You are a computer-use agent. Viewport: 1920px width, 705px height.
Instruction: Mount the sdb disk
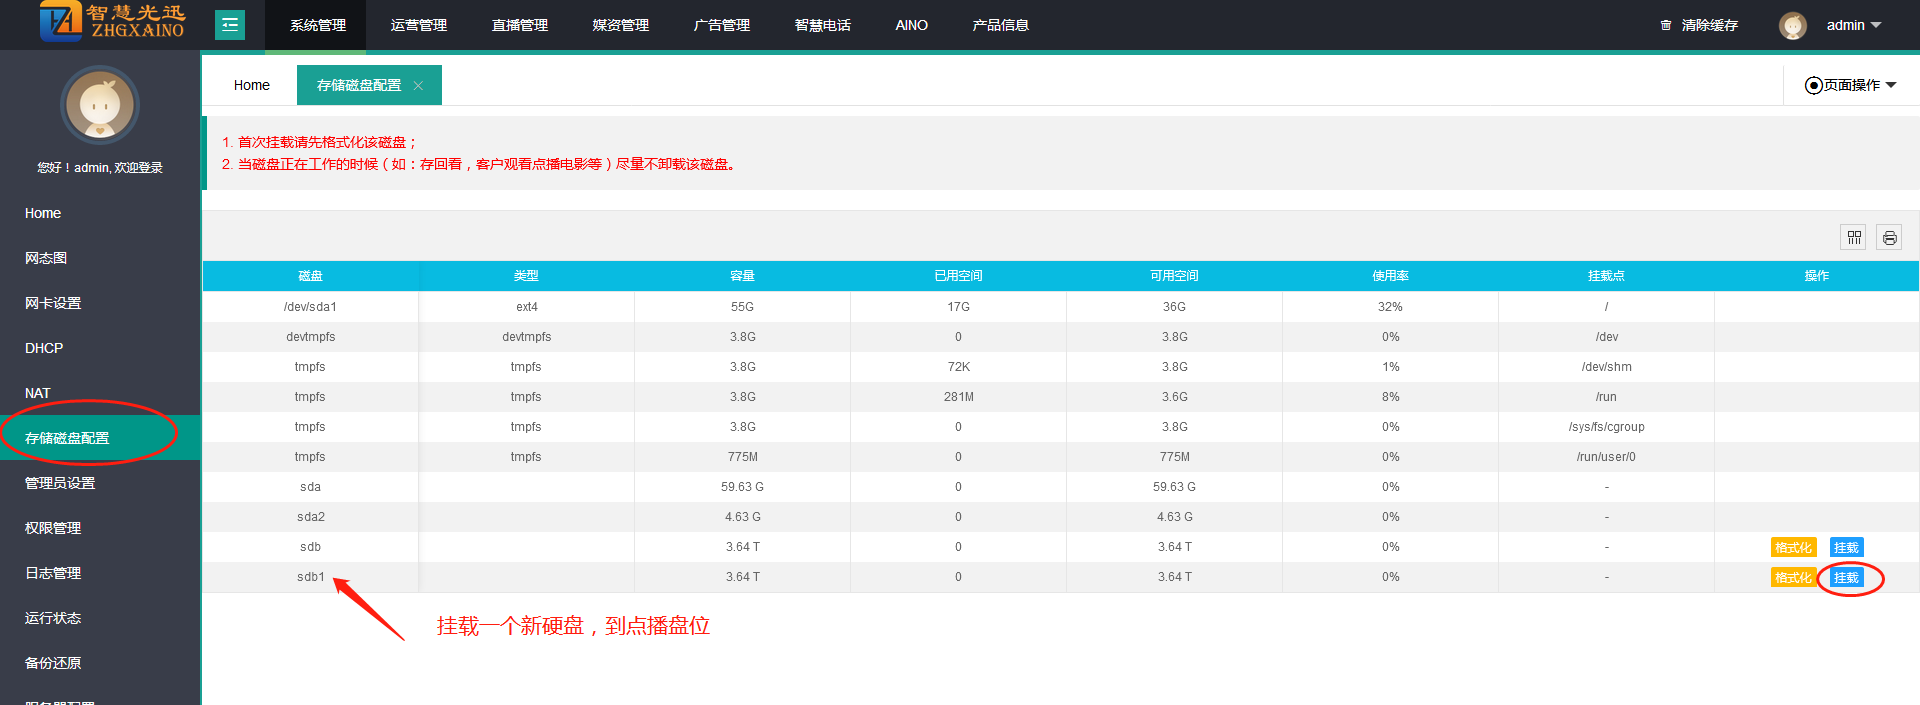point(1846,547)
